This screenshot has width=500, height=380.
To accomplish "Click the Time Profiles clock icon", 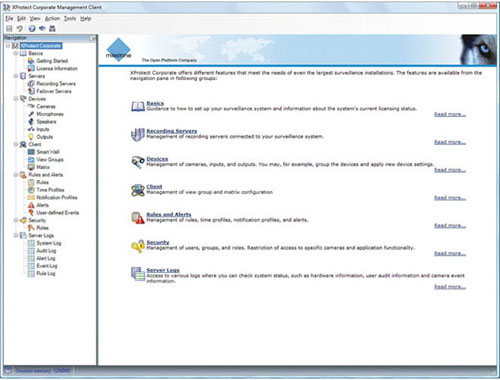I will [x=31, y=190].
